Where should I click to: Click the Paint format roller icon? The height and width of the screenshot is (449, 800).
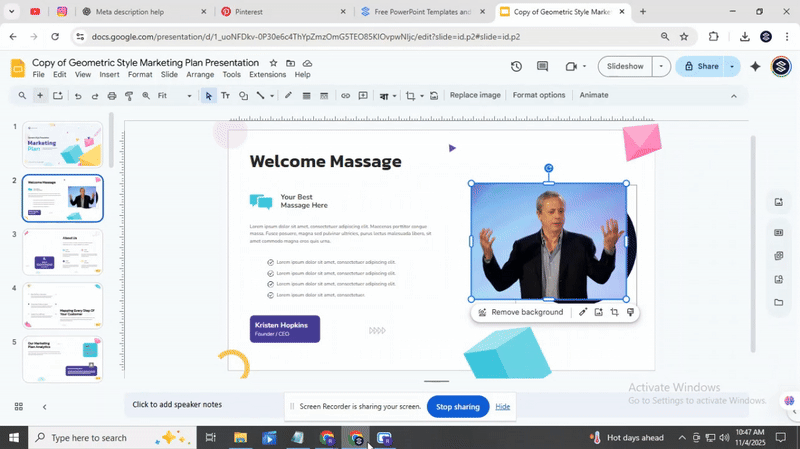(x=129, y=96)
